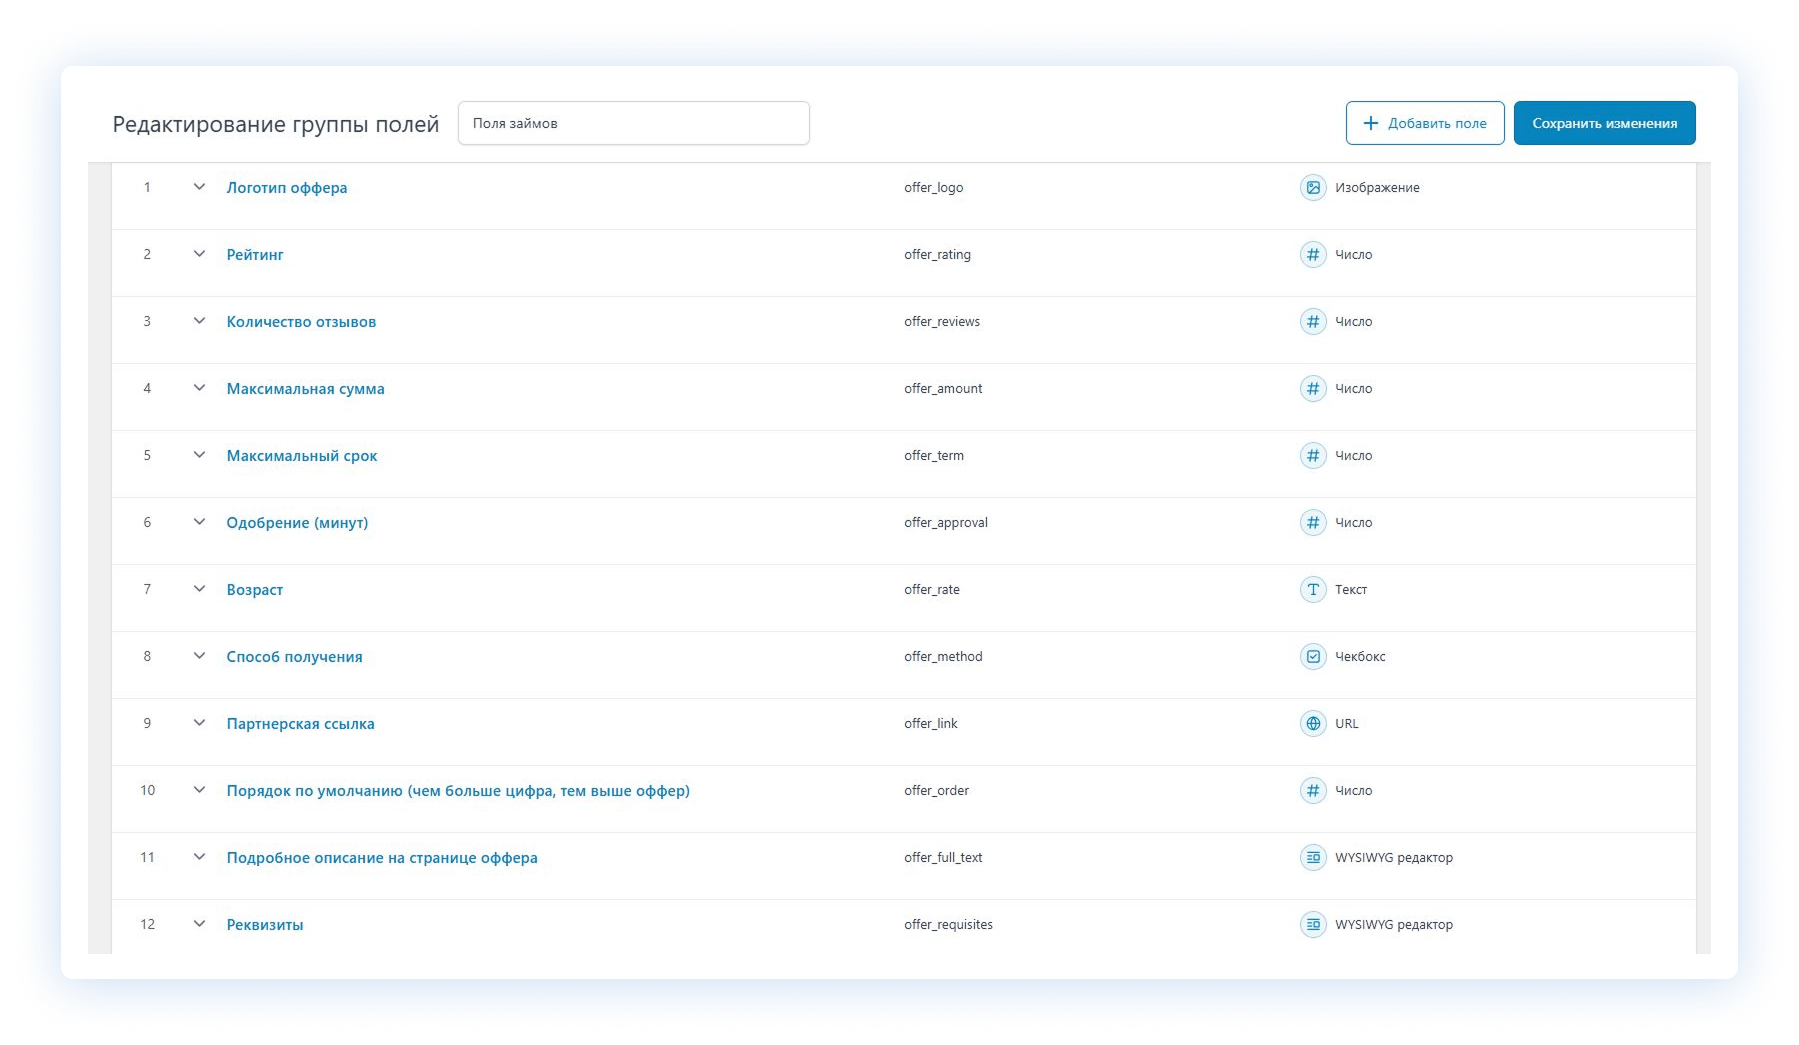Open the Одобрение (минут) field link
Viewport: 1799px width, 1045px height.
(x=297, y=523)
